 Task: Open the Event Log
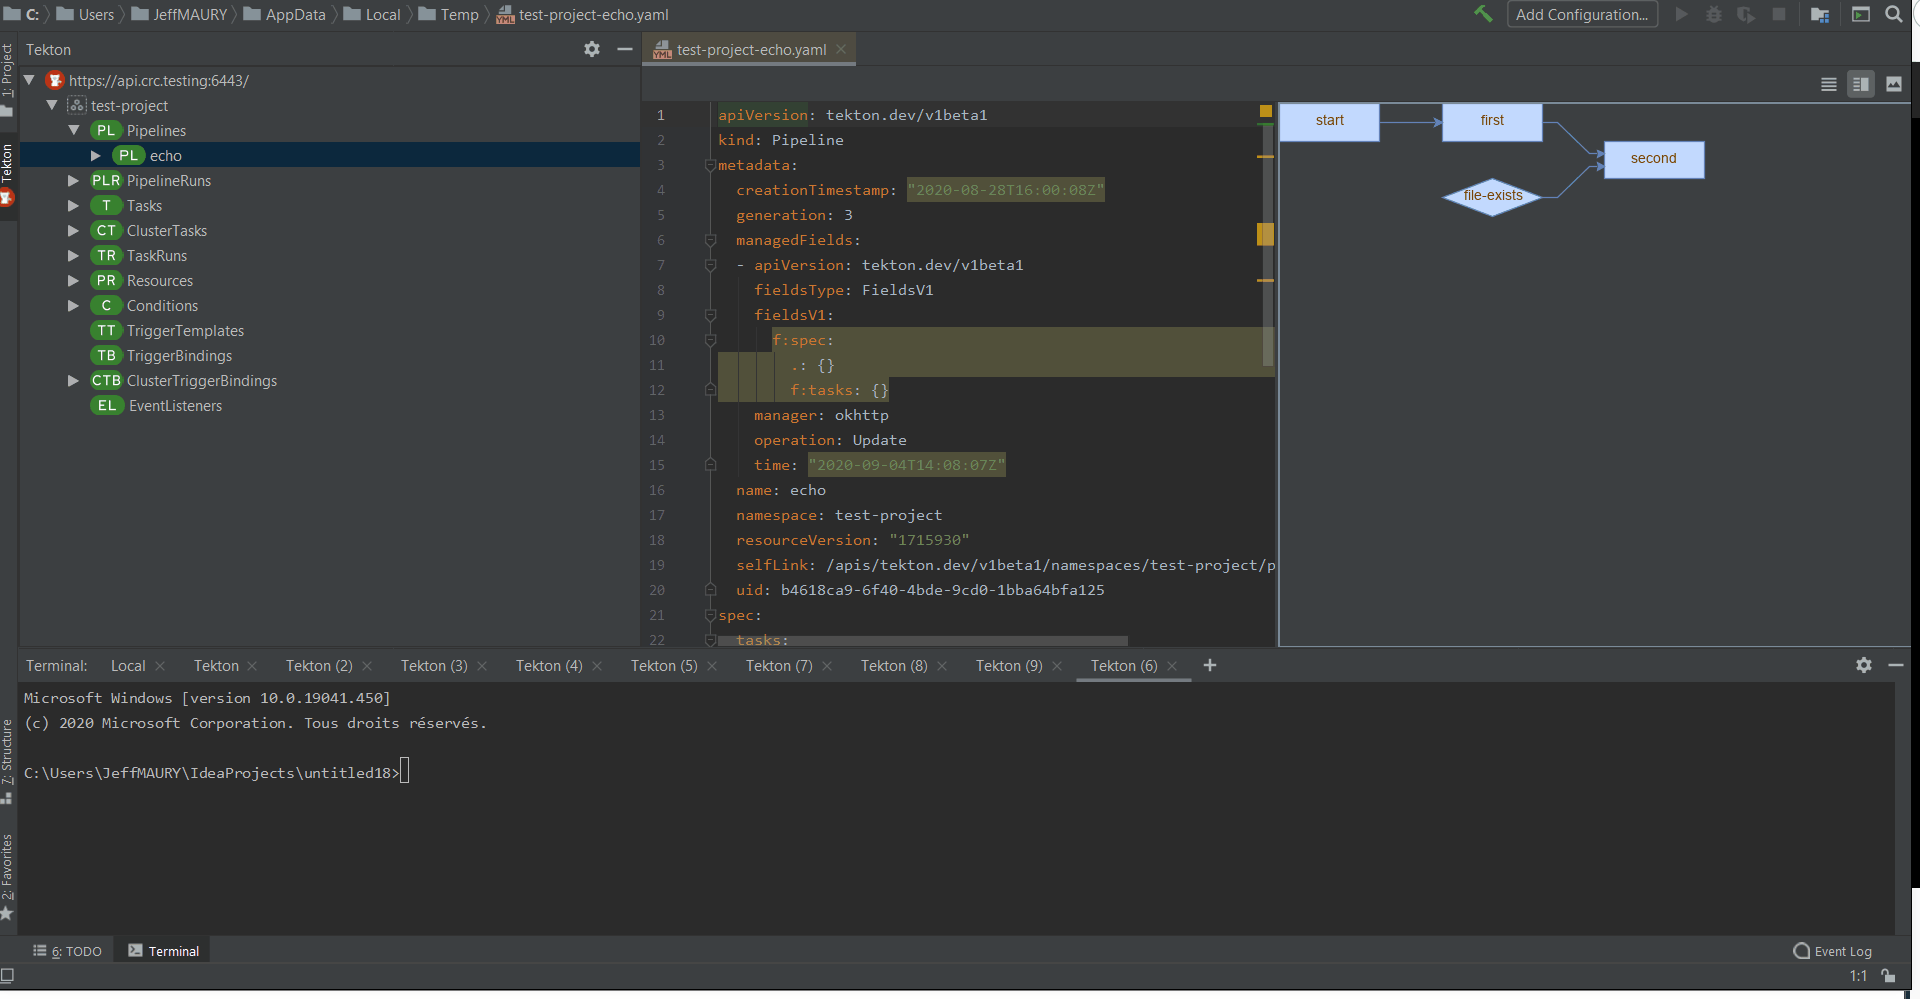pyautogui.click(x=1832, y=951)
